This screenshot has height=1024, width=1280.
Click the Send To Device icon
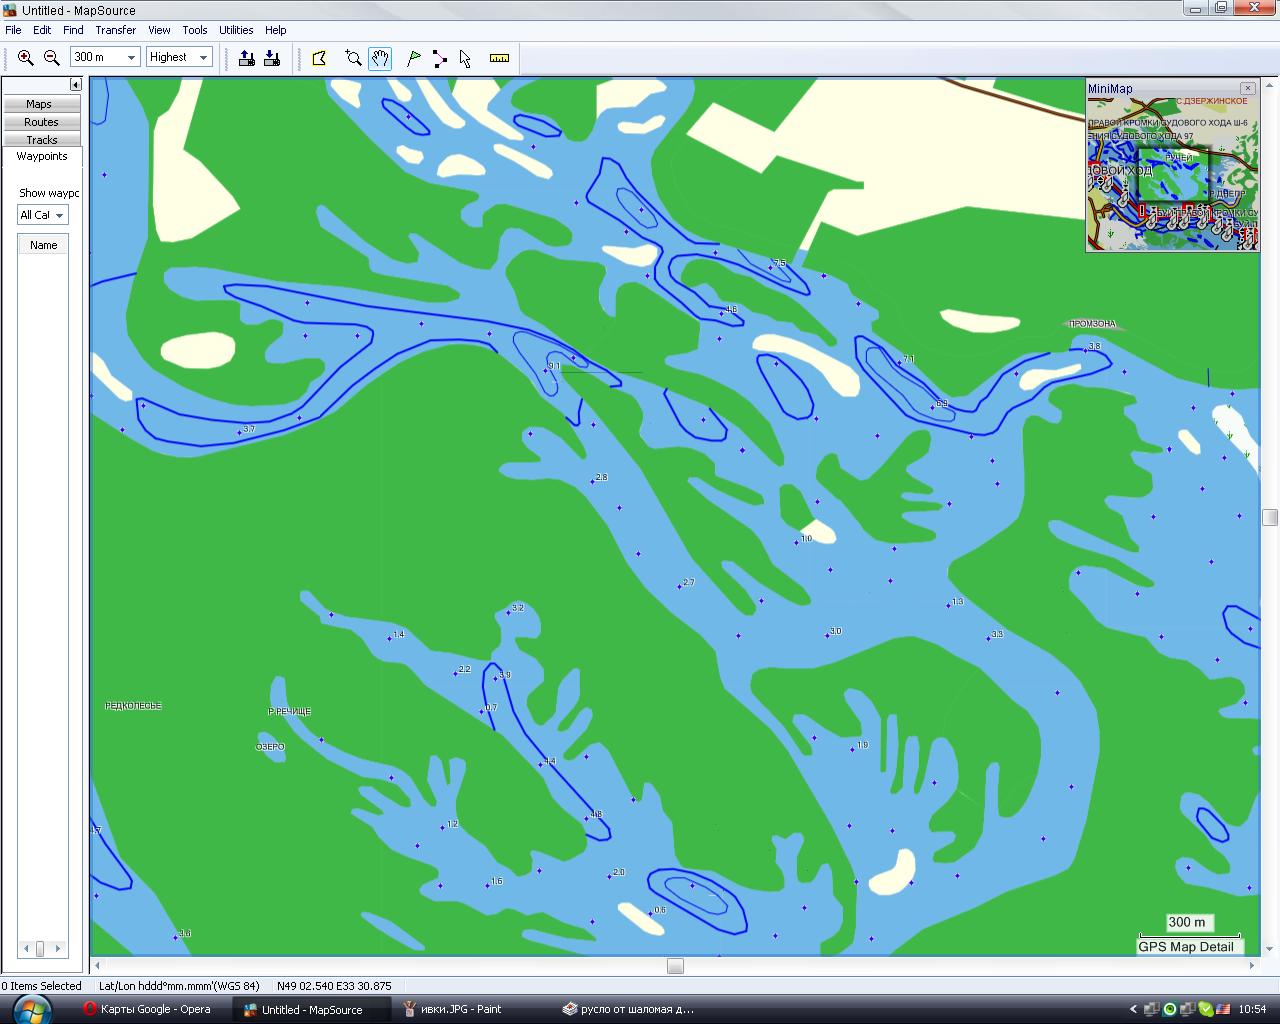tap(246, 58)
